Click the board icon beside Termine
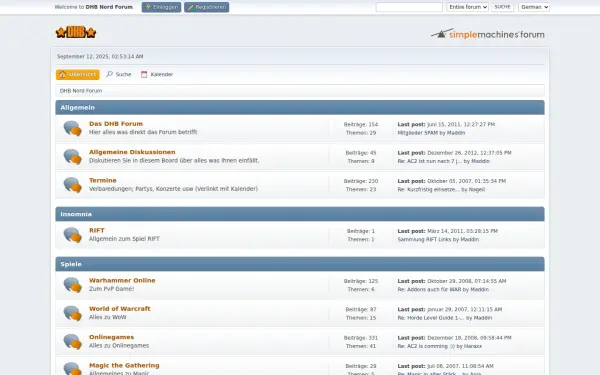 (72, 185)
